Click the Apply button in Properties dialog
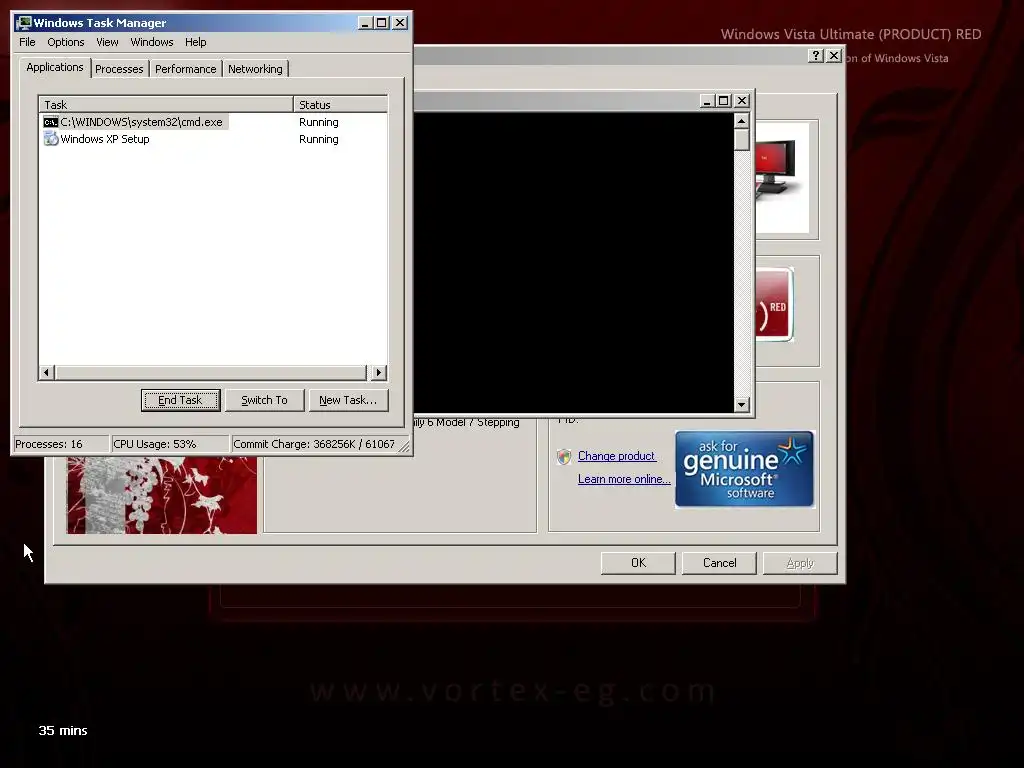Viewport: 1024px width, 768px height. pyautogui.click(x=800, y=563)
